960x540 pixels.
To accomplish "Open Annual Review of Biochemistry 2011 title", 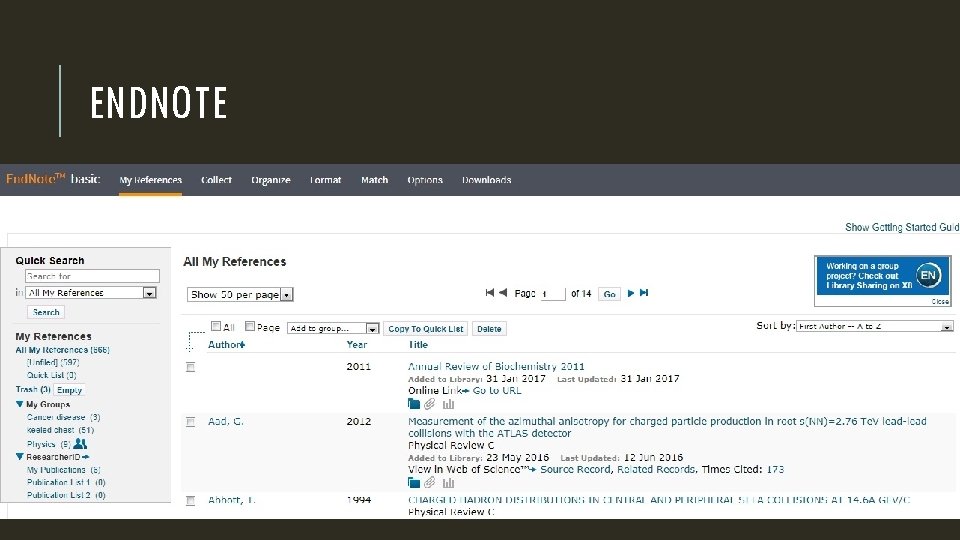I will tap(496, 366).
